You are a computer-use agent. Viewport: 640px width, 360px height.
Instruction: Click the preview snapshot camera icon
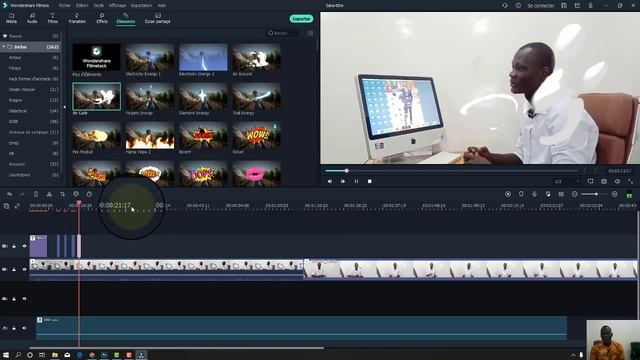[x=604, y=181]
